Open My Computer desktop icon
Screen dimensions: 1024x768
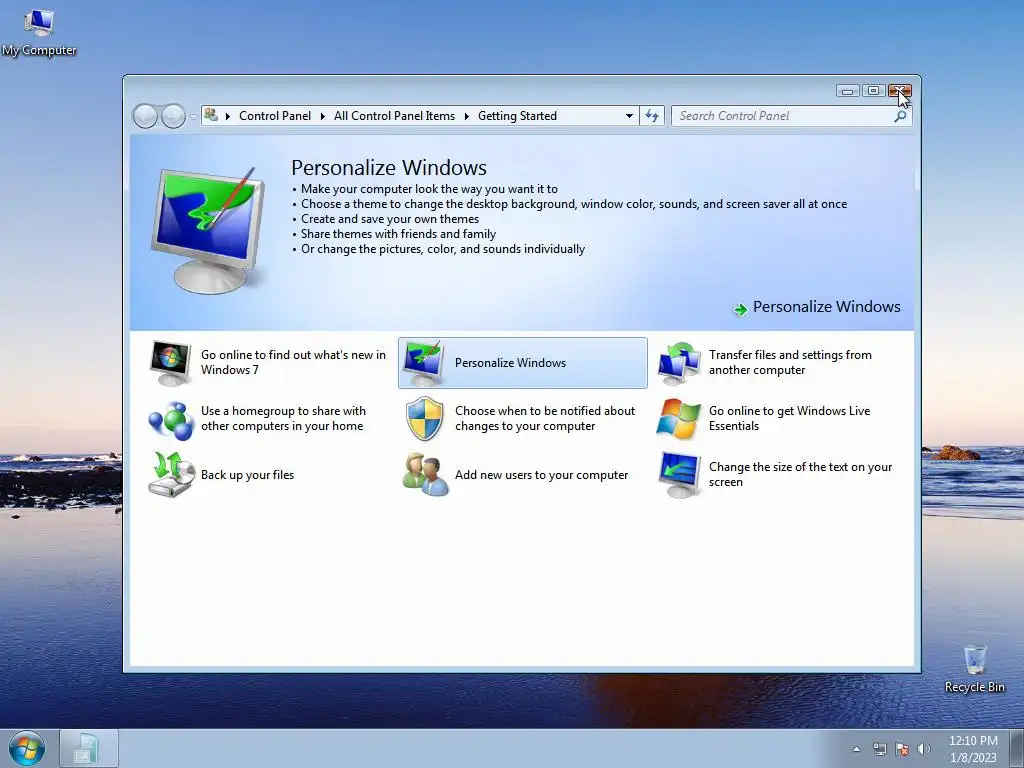click(39, 33)
